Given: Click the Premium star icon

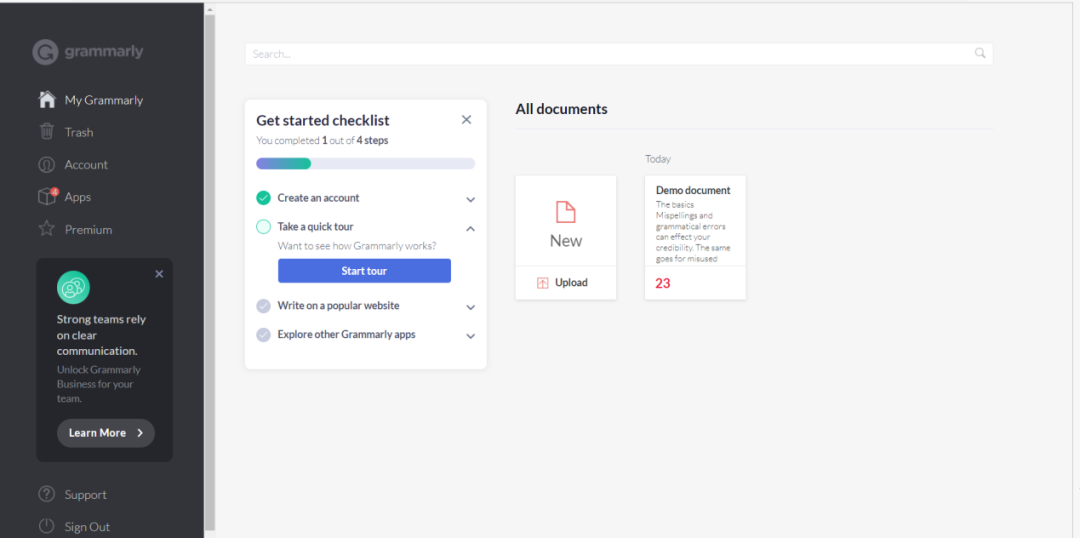Looking at the screenshot, I should click(x=46, y=229).
